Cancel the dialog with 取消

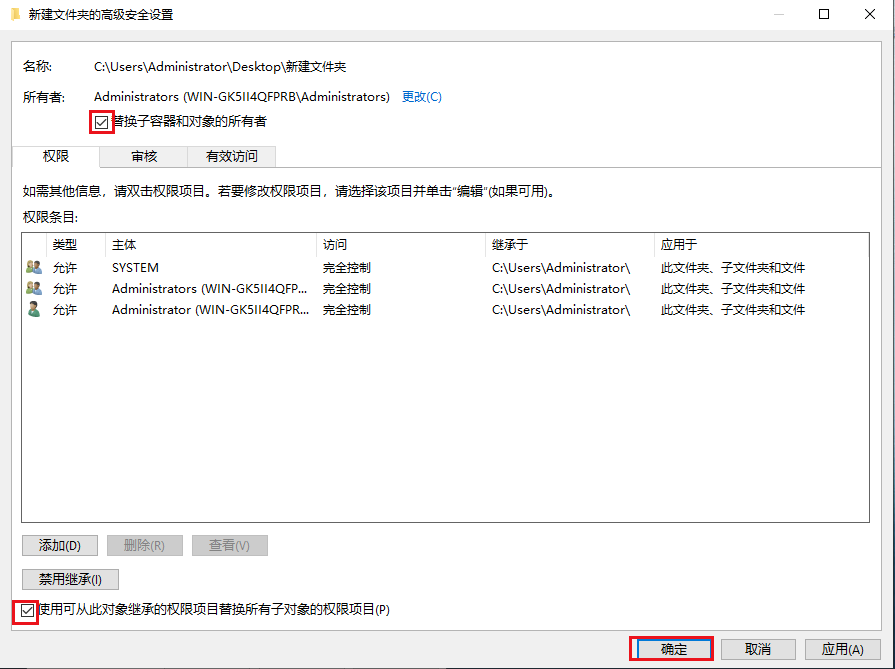[758, 649]
